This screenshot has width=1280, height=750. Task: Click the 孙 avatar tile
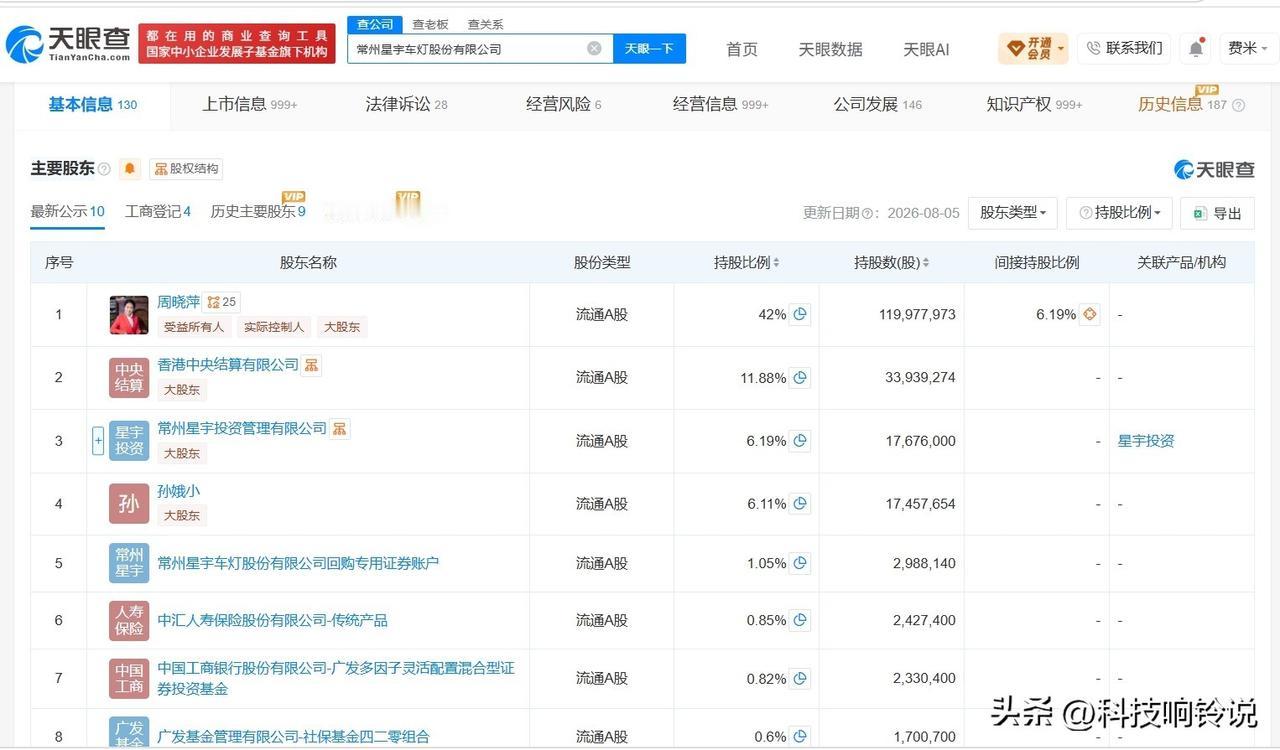(129, 504)
